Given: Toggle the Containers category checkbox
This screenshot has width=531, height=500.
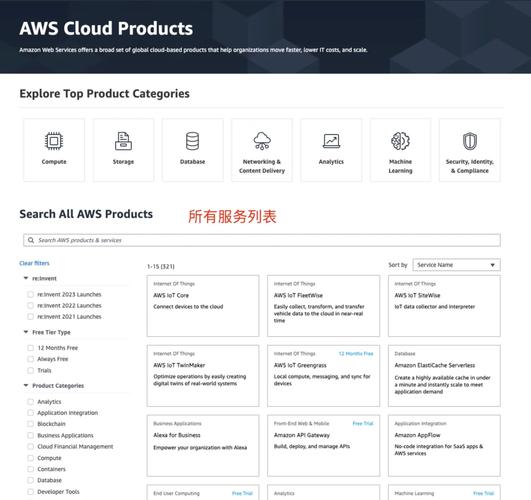Looking at the screenshot, I should point(30,469).
